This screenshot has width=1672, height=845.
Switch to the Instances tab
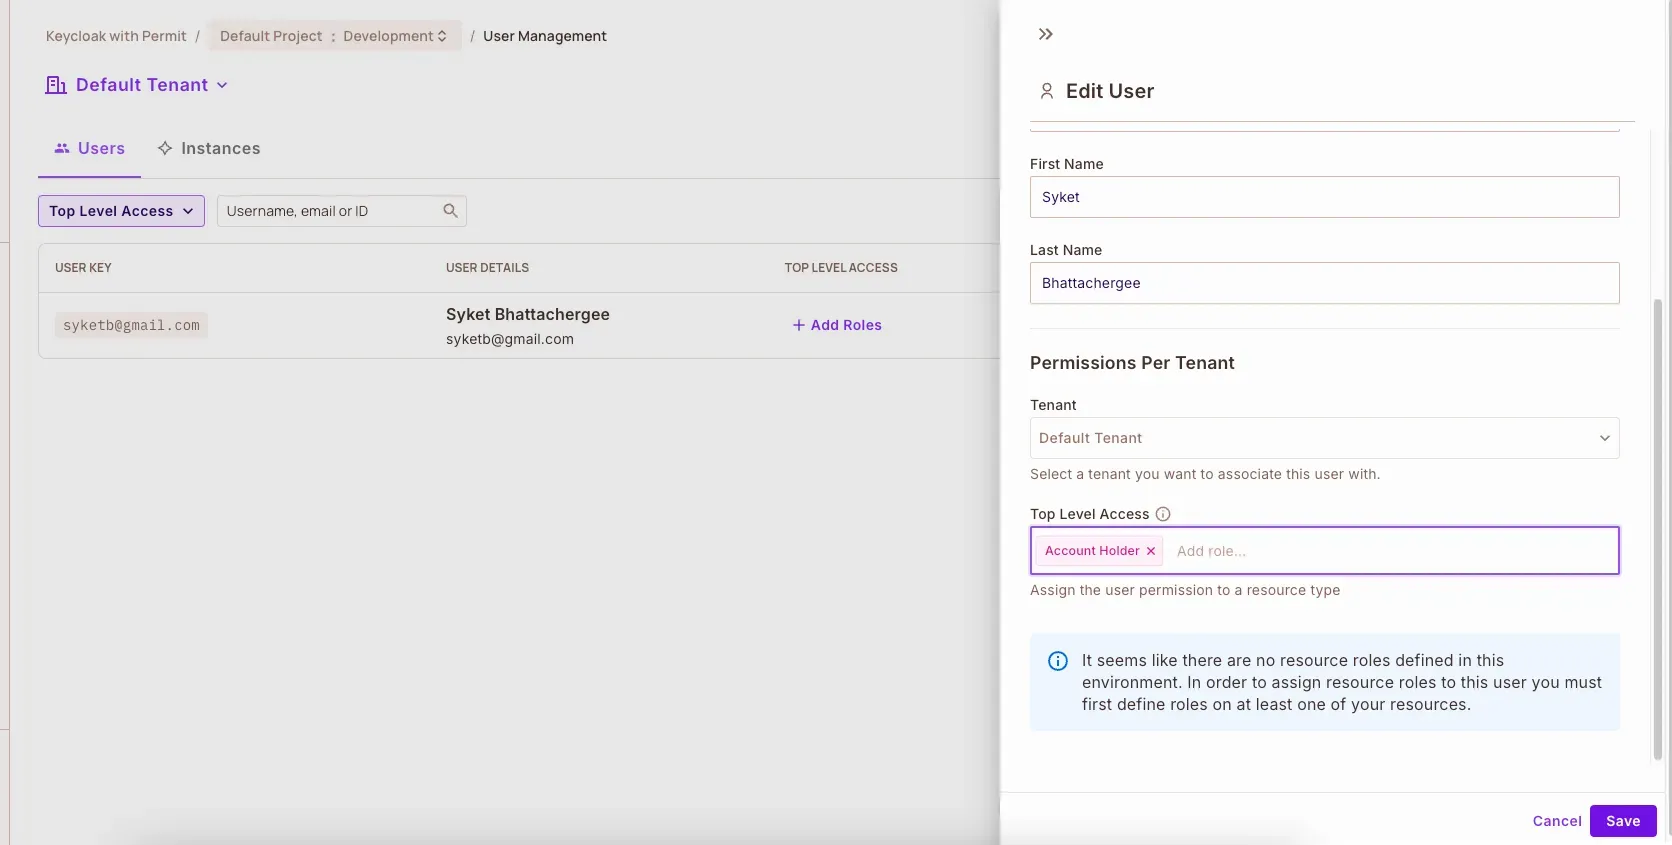(x=209, y=148)
